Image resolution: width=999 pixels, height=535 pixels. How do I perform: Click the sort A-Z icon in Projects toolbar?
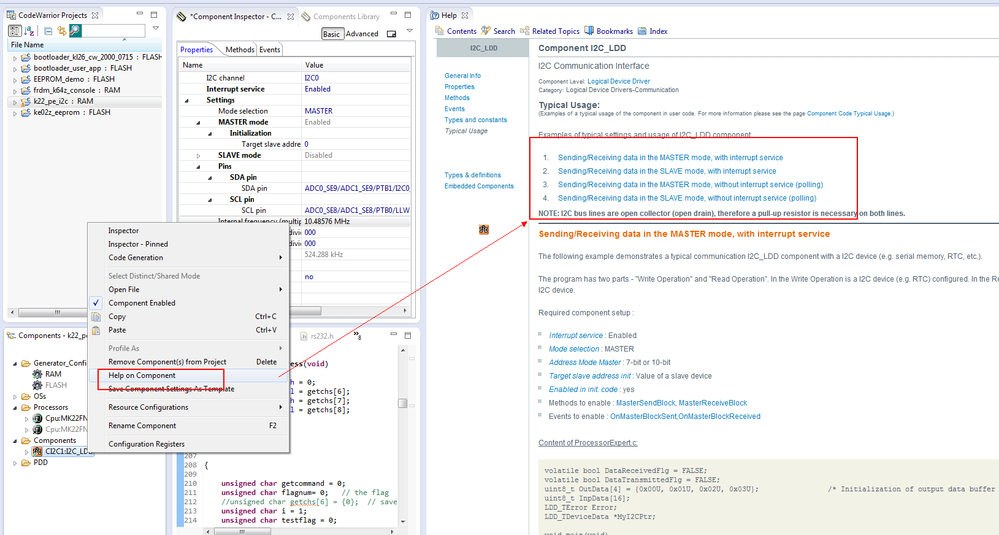[x=29, y=31]
